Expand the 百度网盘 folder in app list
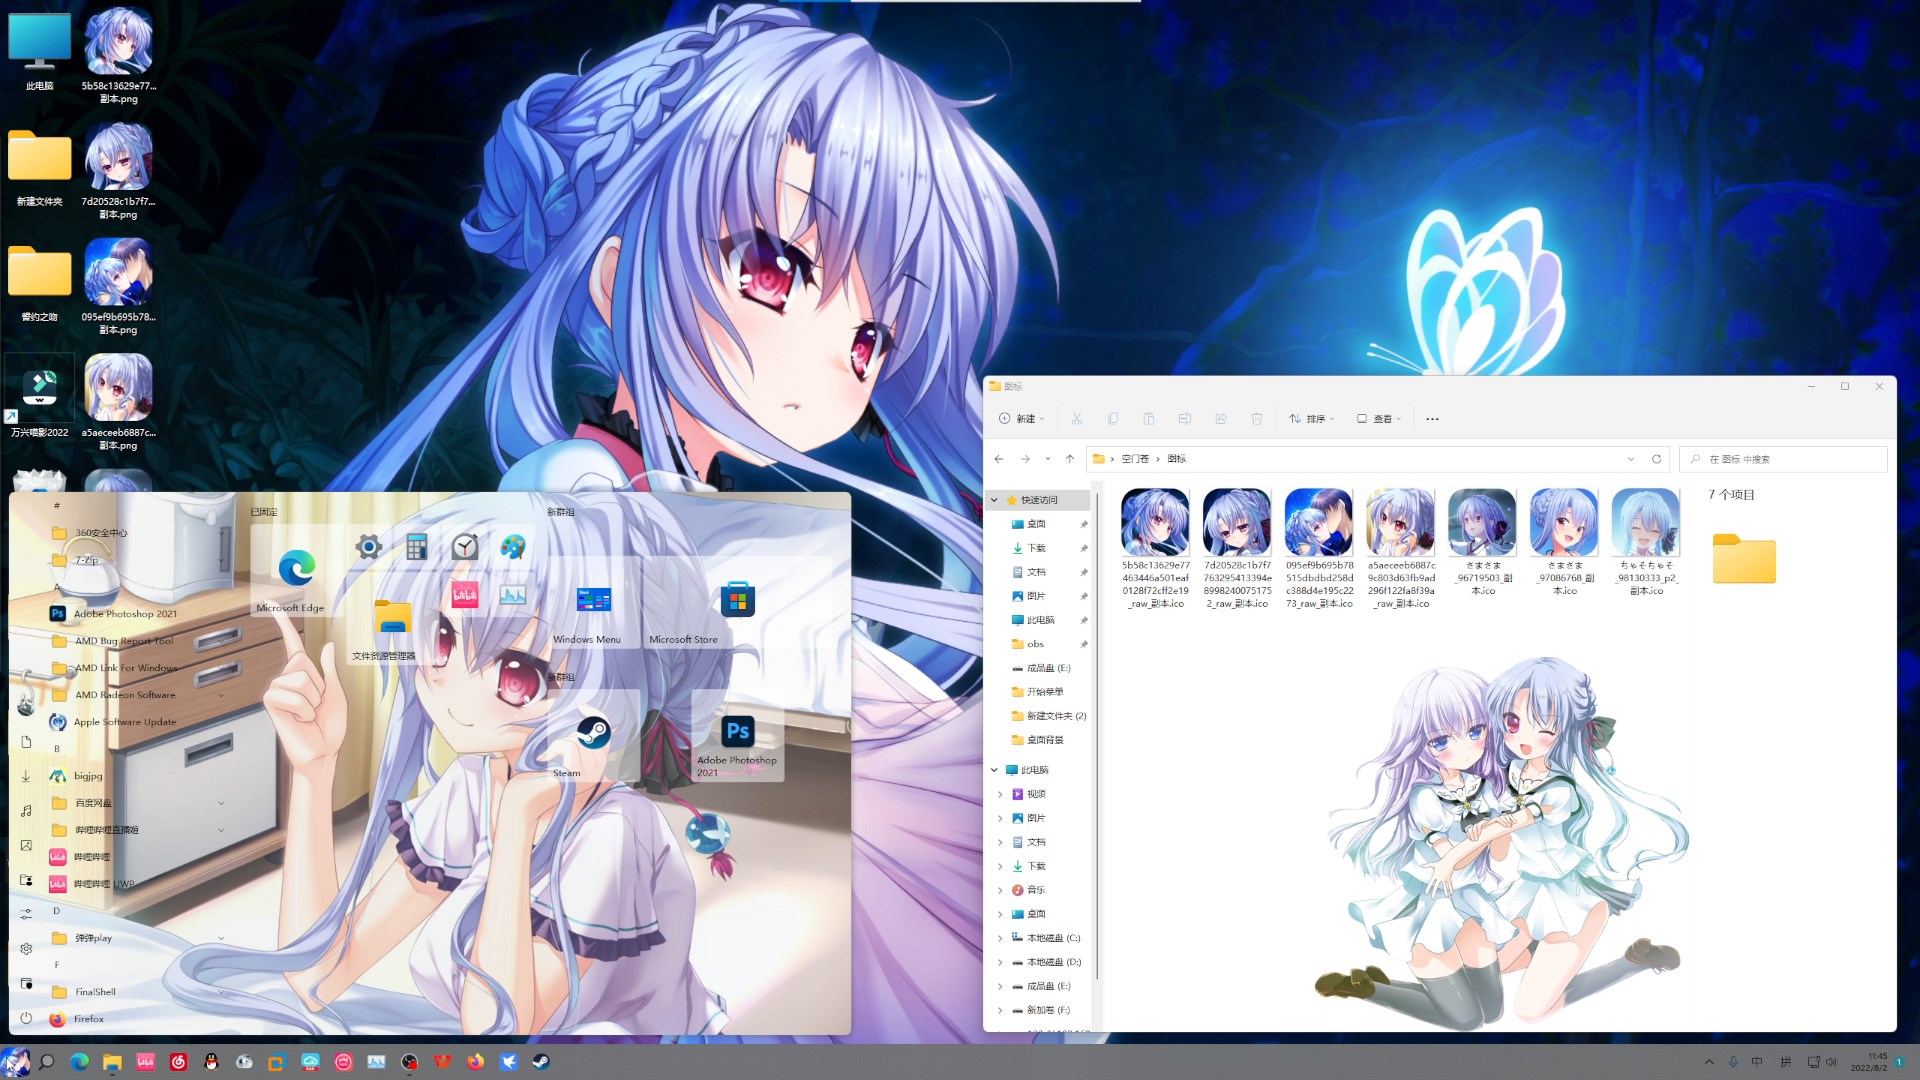Screen dimensions: 1920x1080 click(221, 803)
